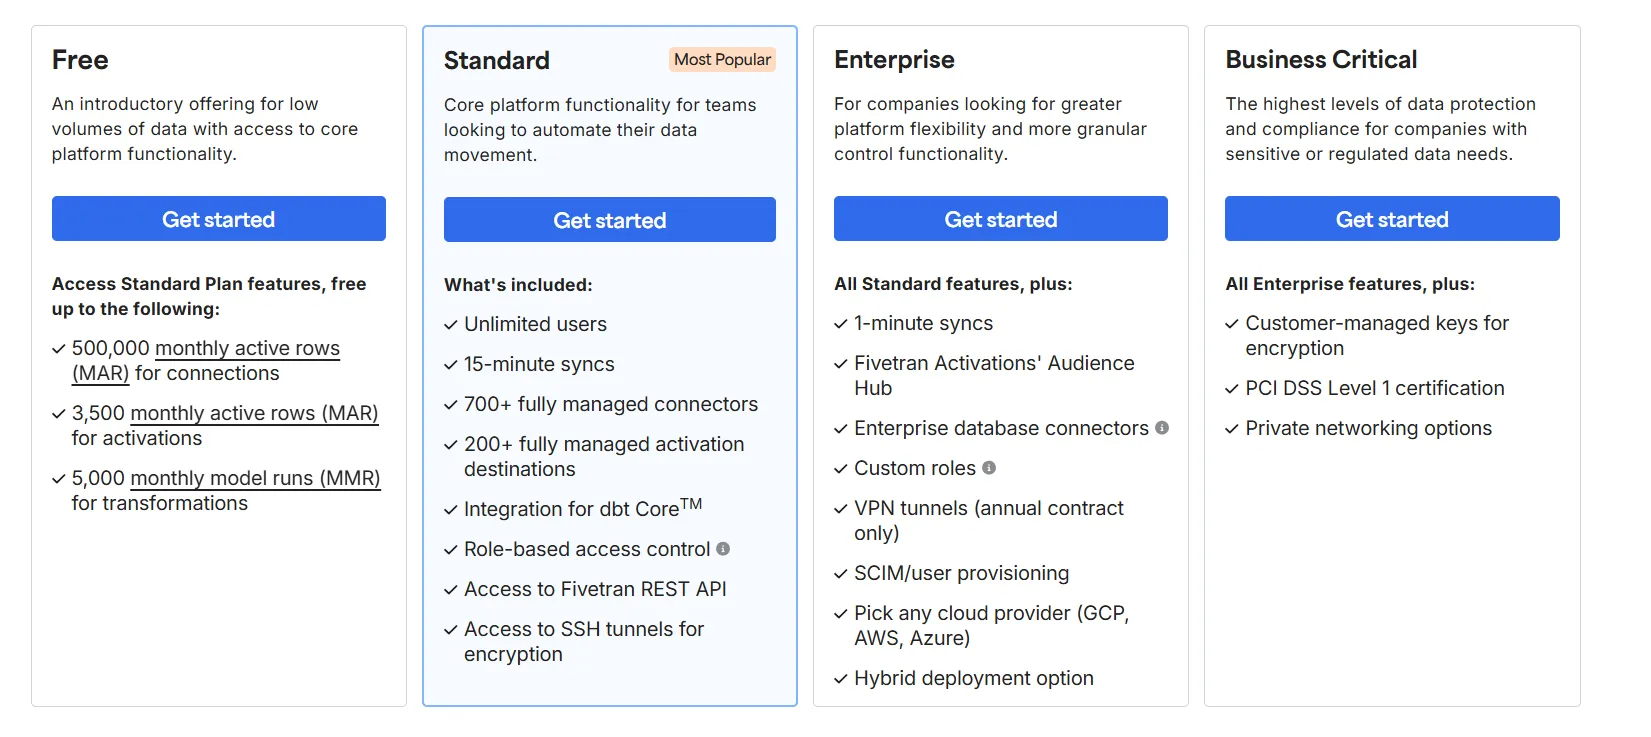Click the Access to Fivetran REST API feature
The image size is (1651, 737).
tap(595, 589)
